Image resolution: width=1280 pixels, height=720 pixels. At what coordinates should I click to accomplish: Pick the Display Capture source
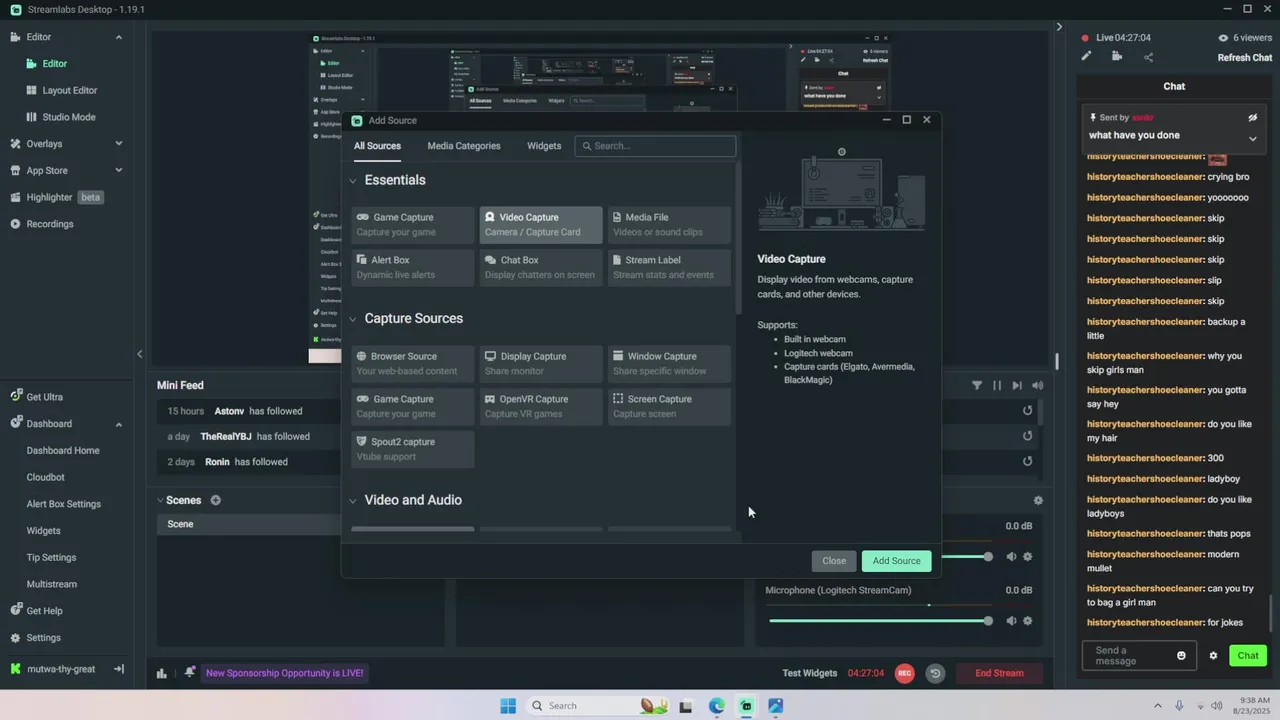pos(541,364)
